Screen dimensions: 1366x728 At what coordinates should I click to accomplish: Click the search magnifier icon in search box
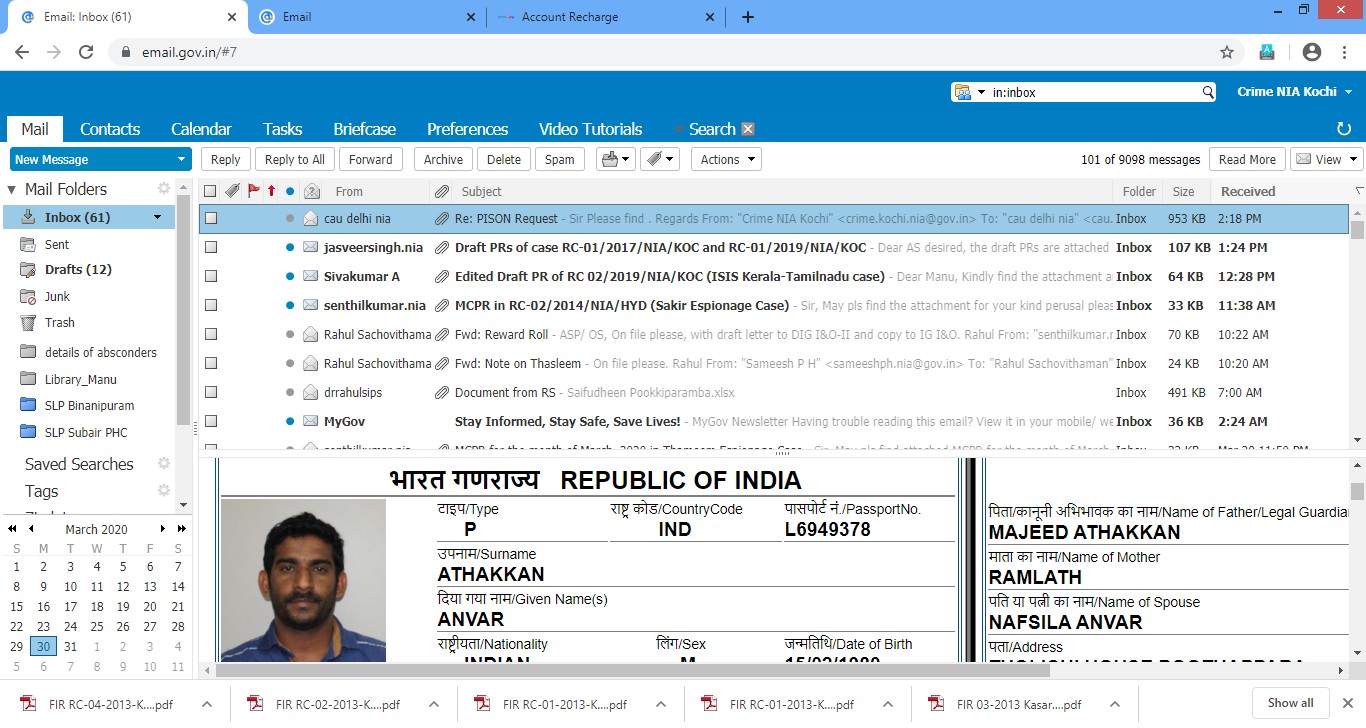click(1208, 92)
